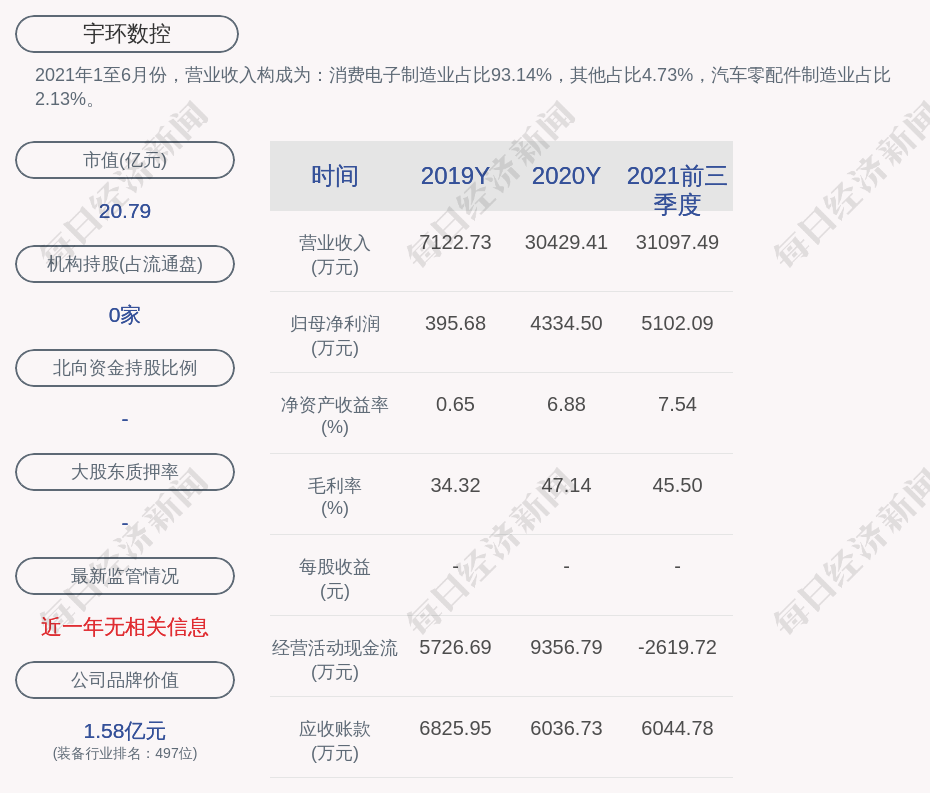Select ROE value 7.54
The image size is (930, 793).
677,405
